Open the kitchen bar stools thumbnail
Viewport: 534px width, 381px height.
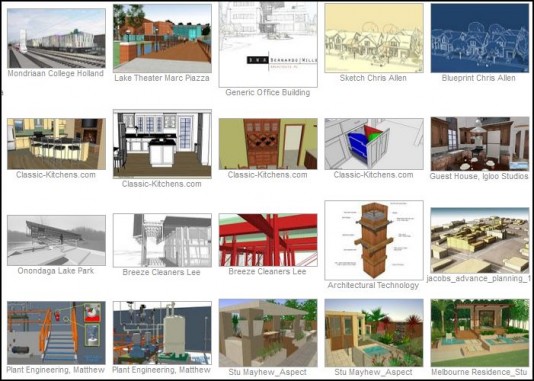[x=56, y=144]
